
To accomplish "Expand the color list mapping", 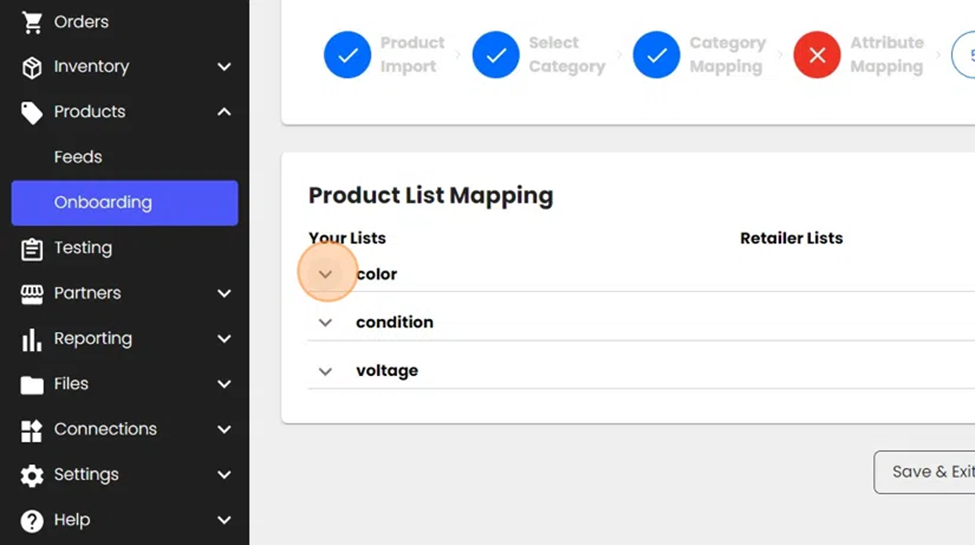I will coord(325,274).
